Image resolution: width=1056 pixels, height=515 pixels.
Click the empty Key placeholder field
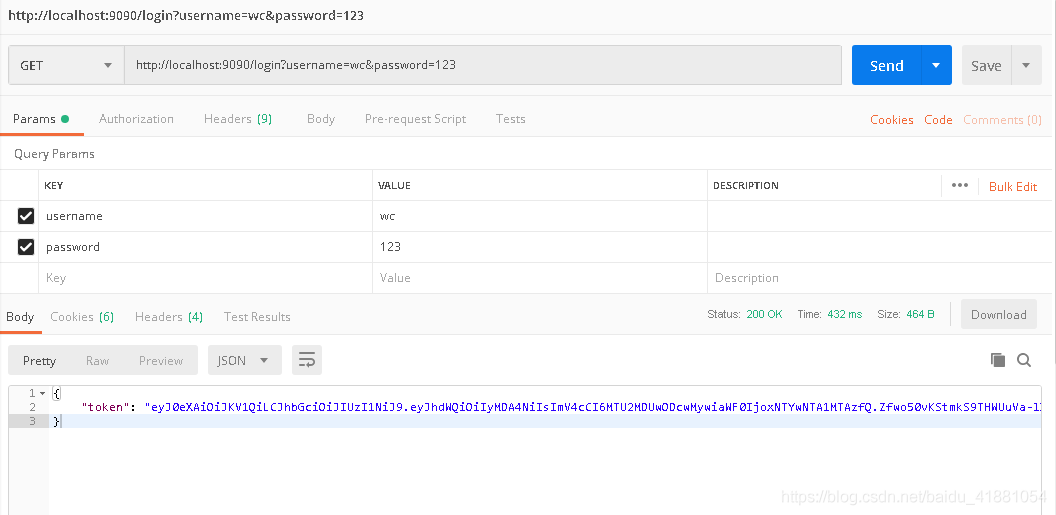(x=205, y=278)
